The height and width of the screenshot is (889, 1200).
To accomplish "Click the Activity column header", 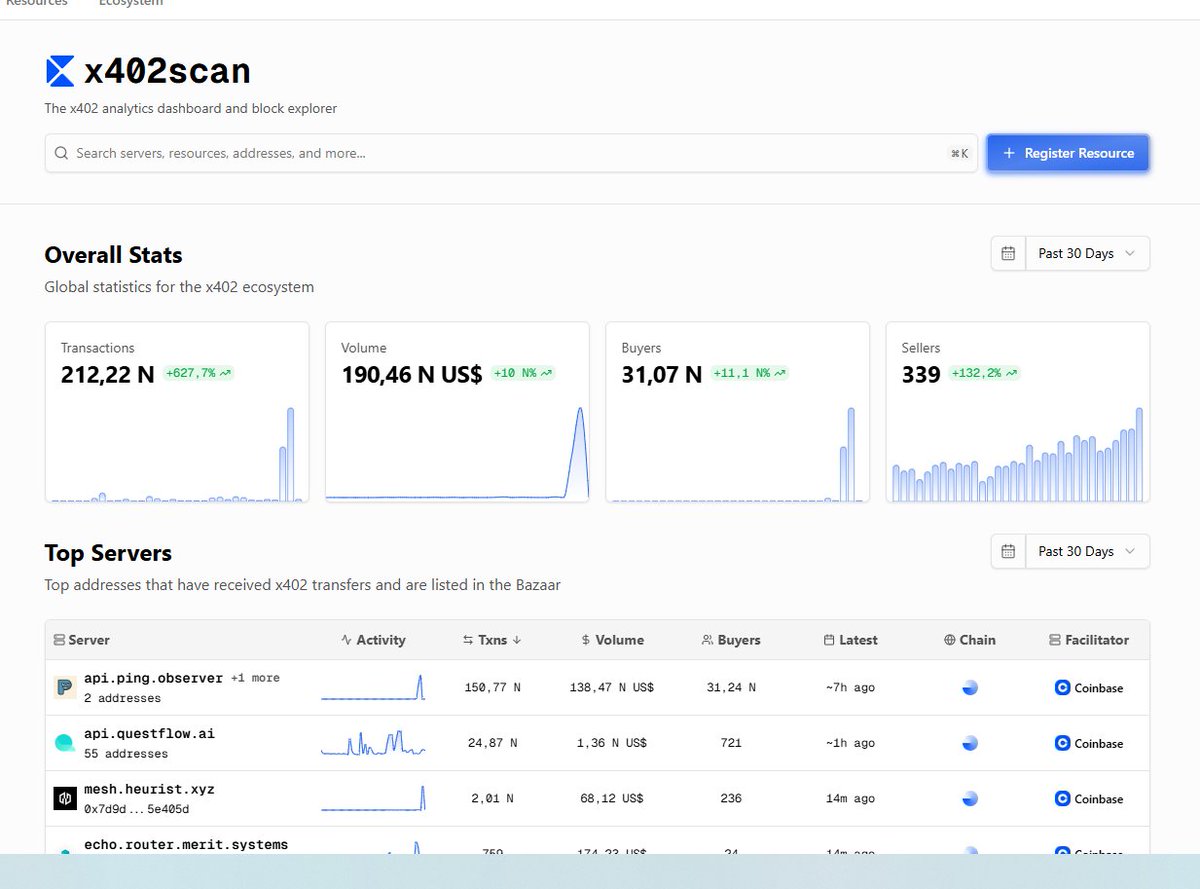I will click(373, 640).
